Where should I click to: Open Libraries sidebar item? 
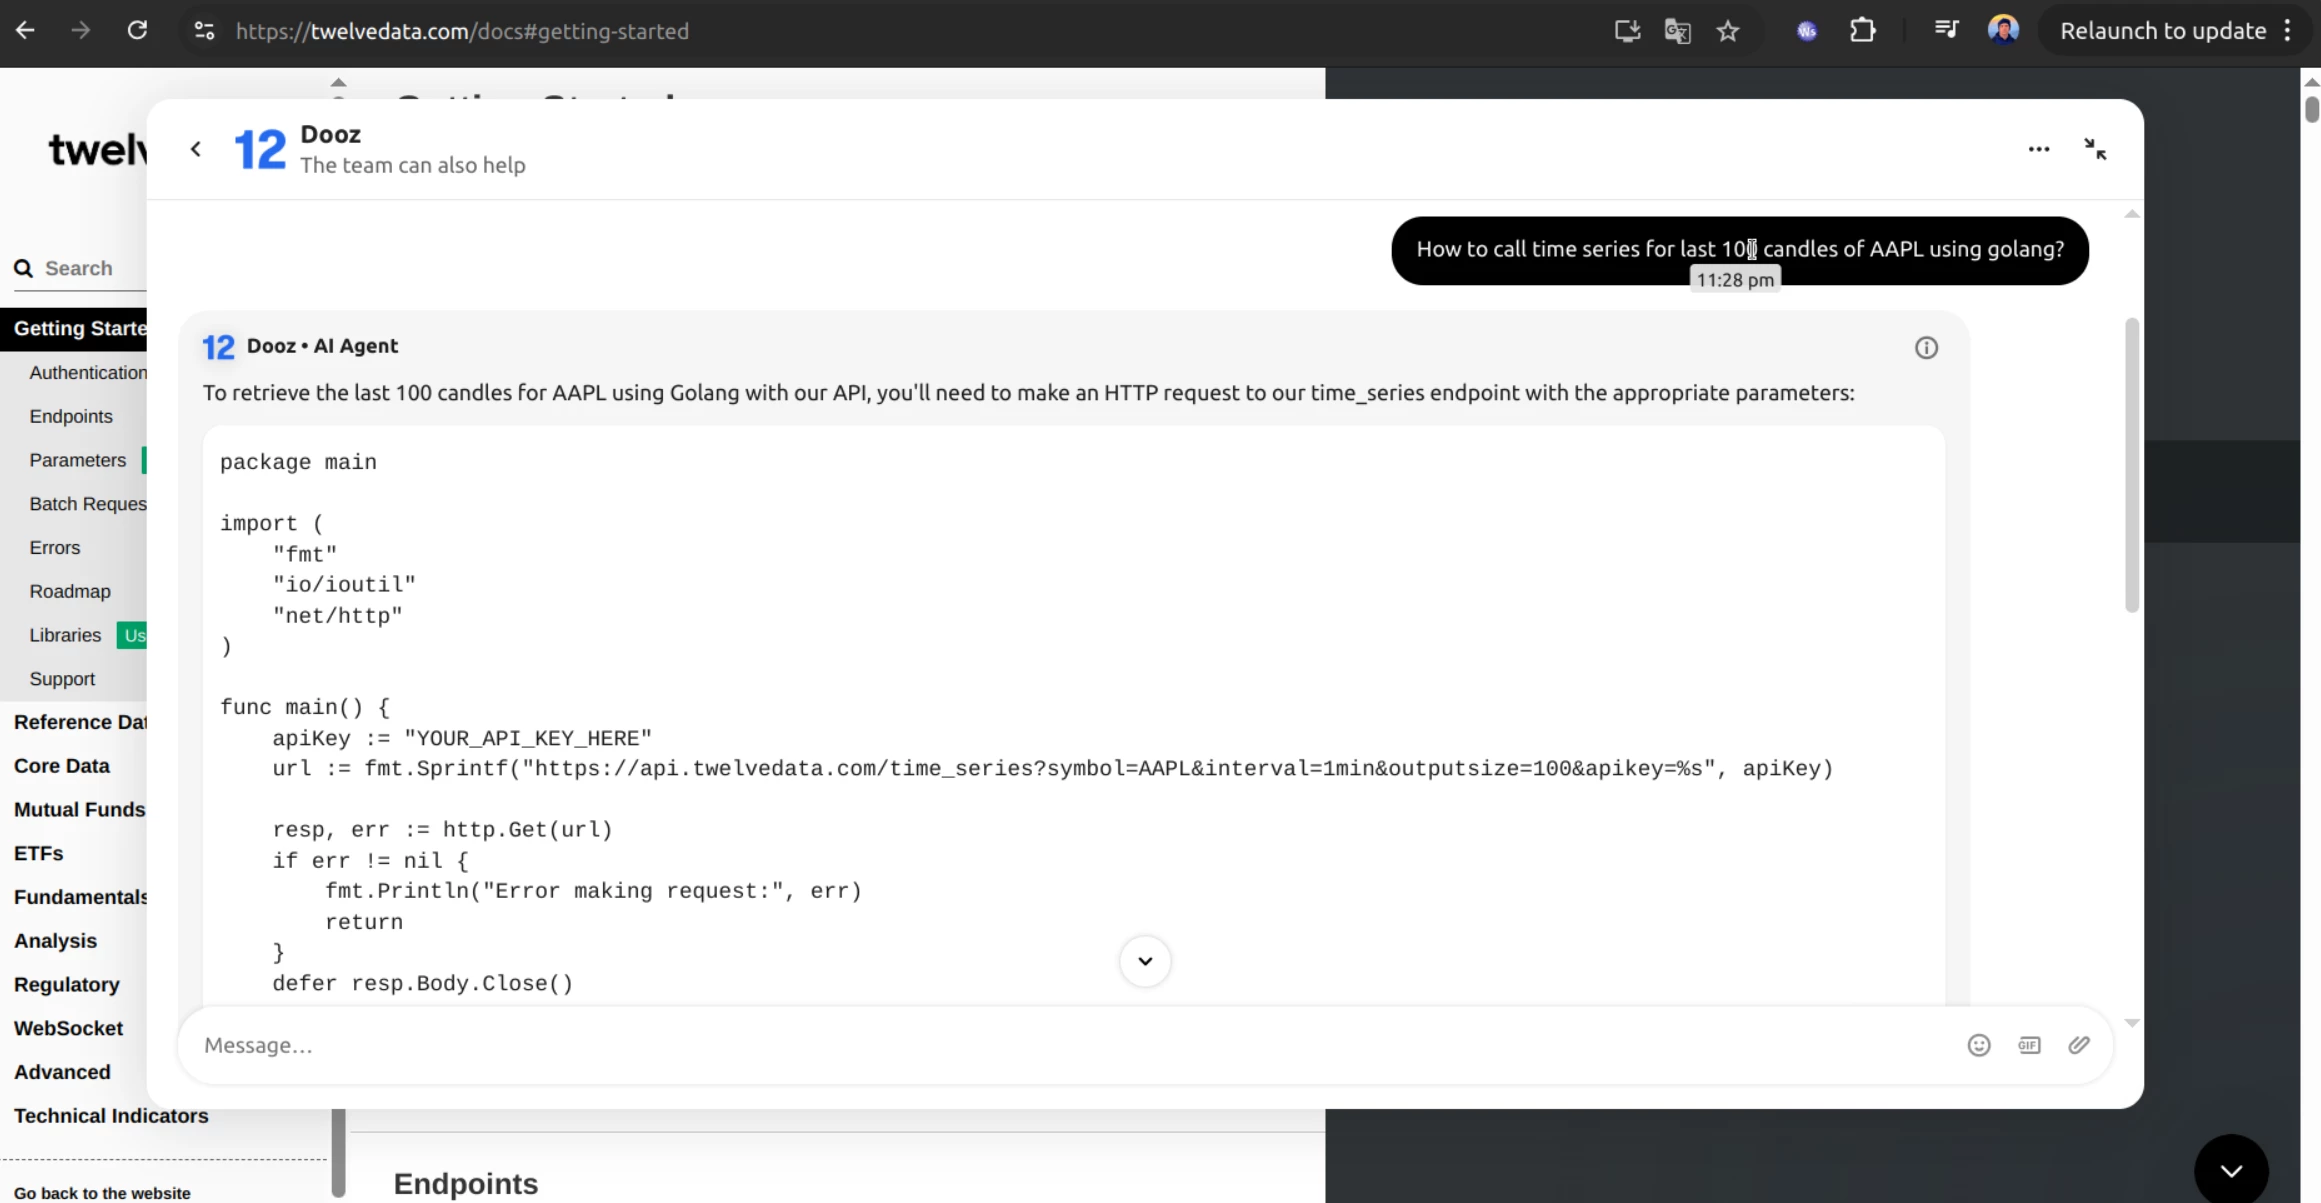[x=65, y=635]
